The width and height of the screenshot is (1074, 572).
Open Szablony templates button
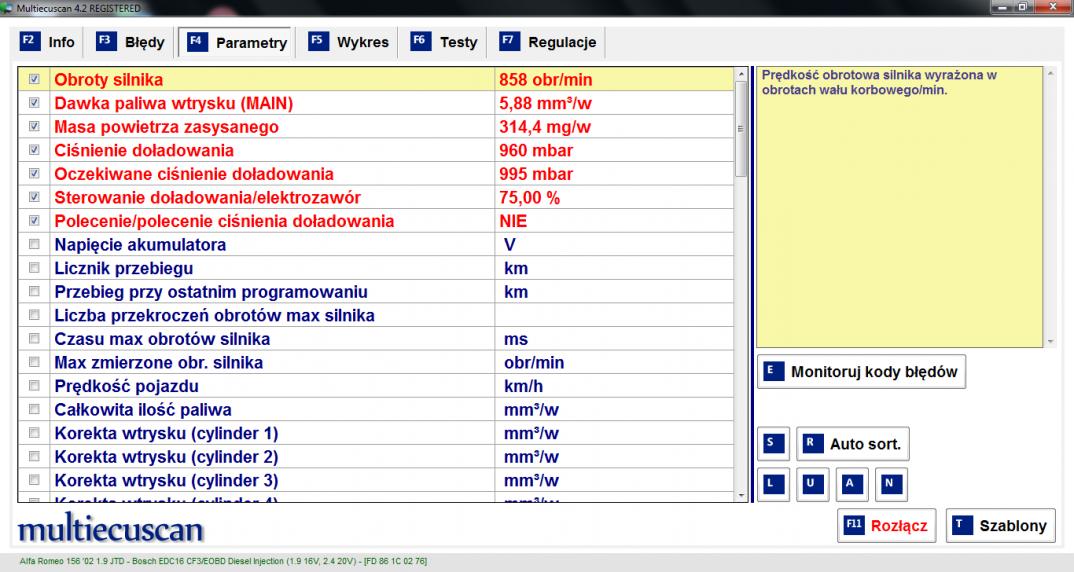pos(1000,526)
